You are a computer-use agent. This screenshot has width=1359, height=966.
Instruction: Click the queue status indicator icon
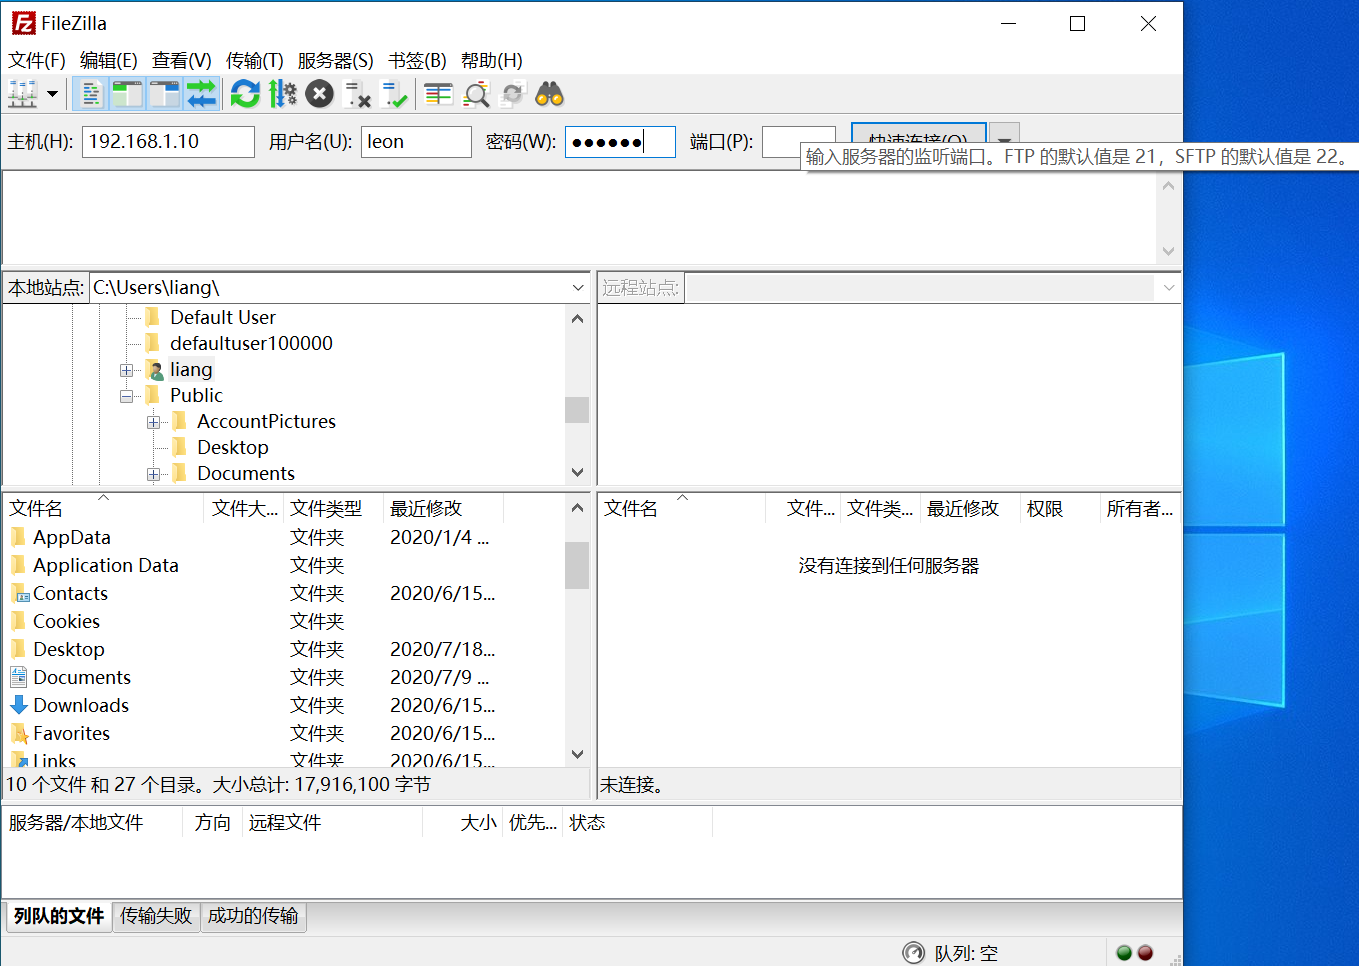(x=913, y=952)
